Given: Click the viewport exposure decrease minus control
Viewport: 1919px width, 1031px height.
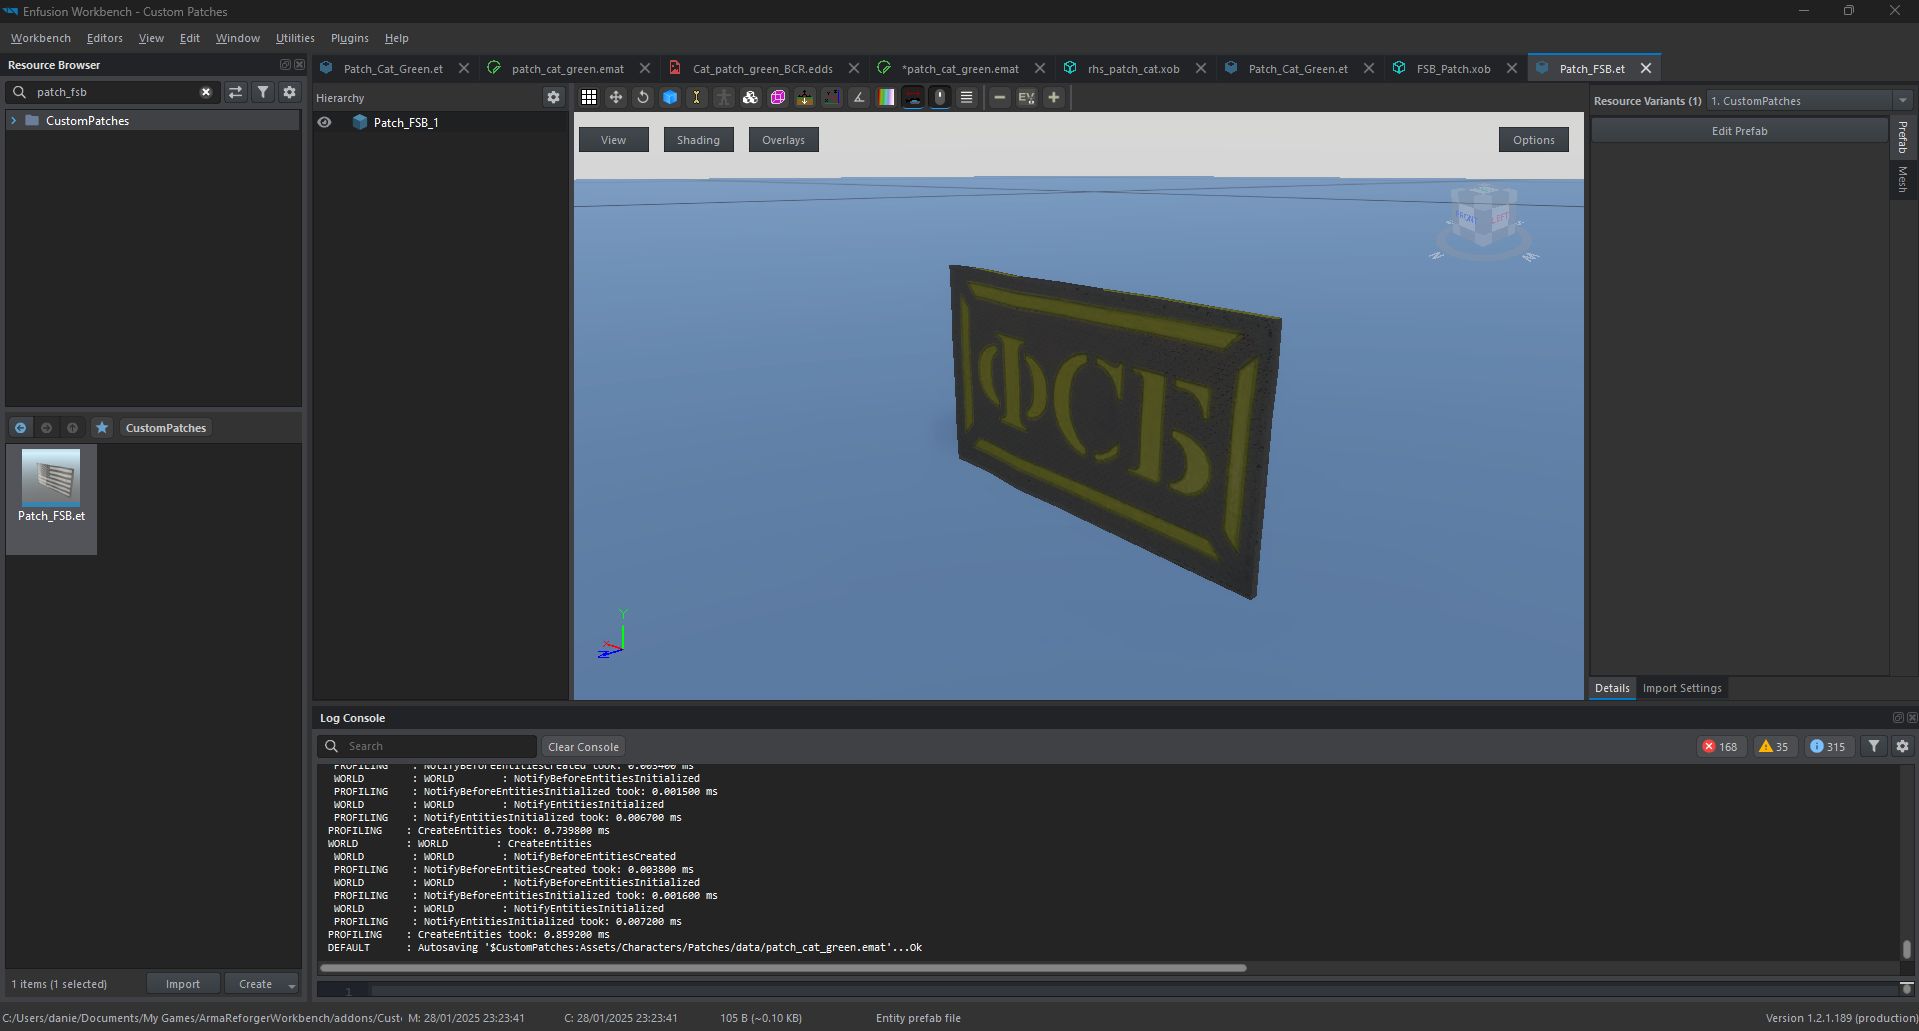Looking at the screenshot, I should (1000, 97).
